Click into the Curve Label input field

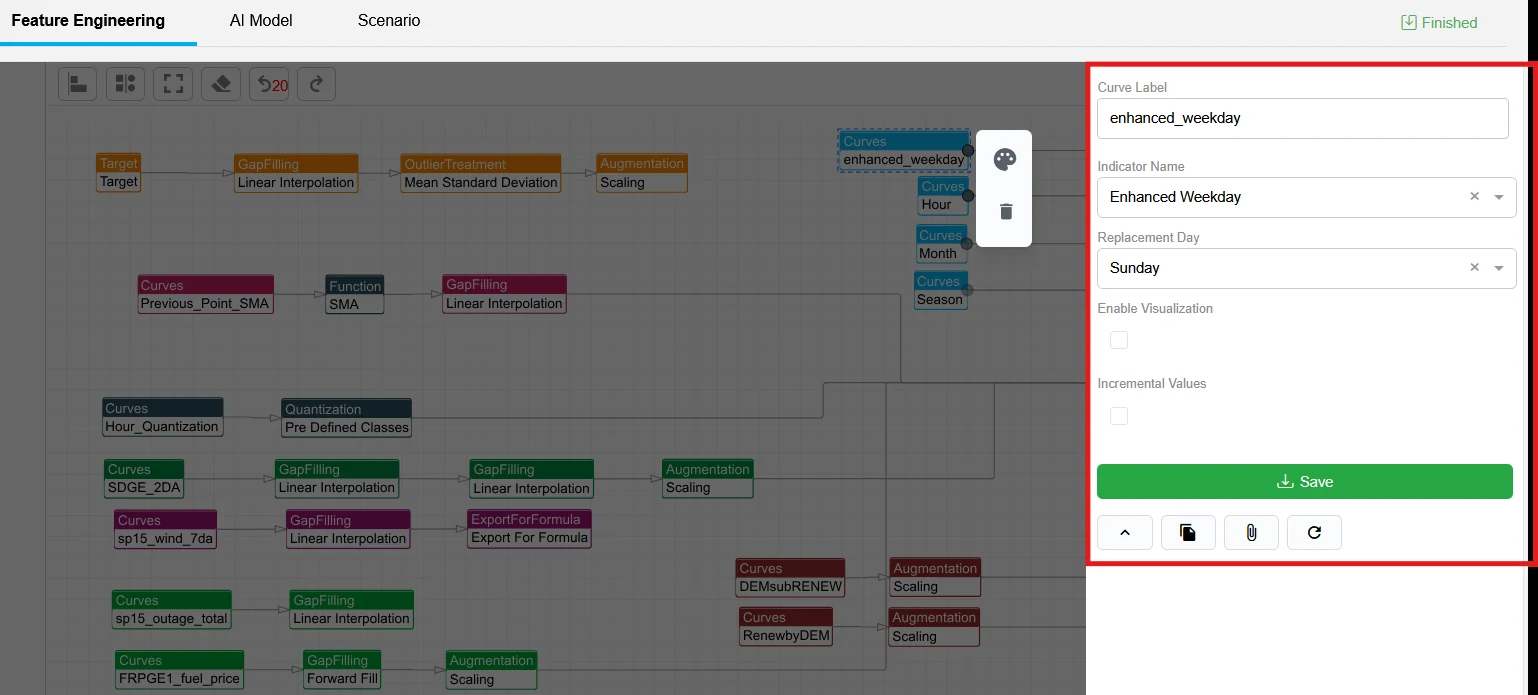(1302, 118)
